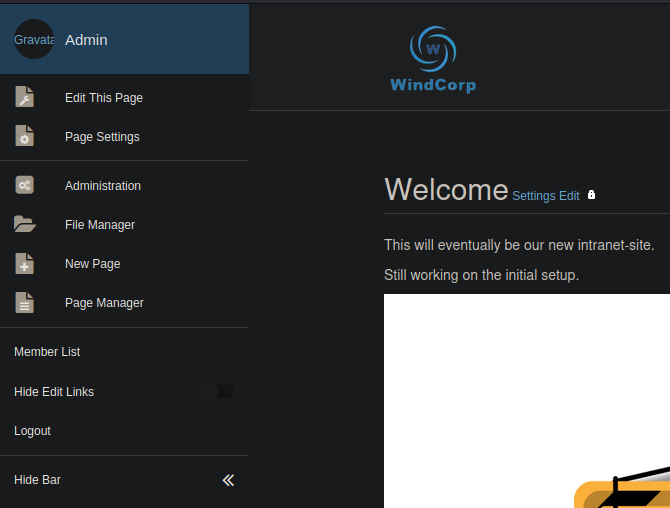This screenshot has width=670, height=508.
Task: Open Edit This Page menu item
Action: click(104, 98)
